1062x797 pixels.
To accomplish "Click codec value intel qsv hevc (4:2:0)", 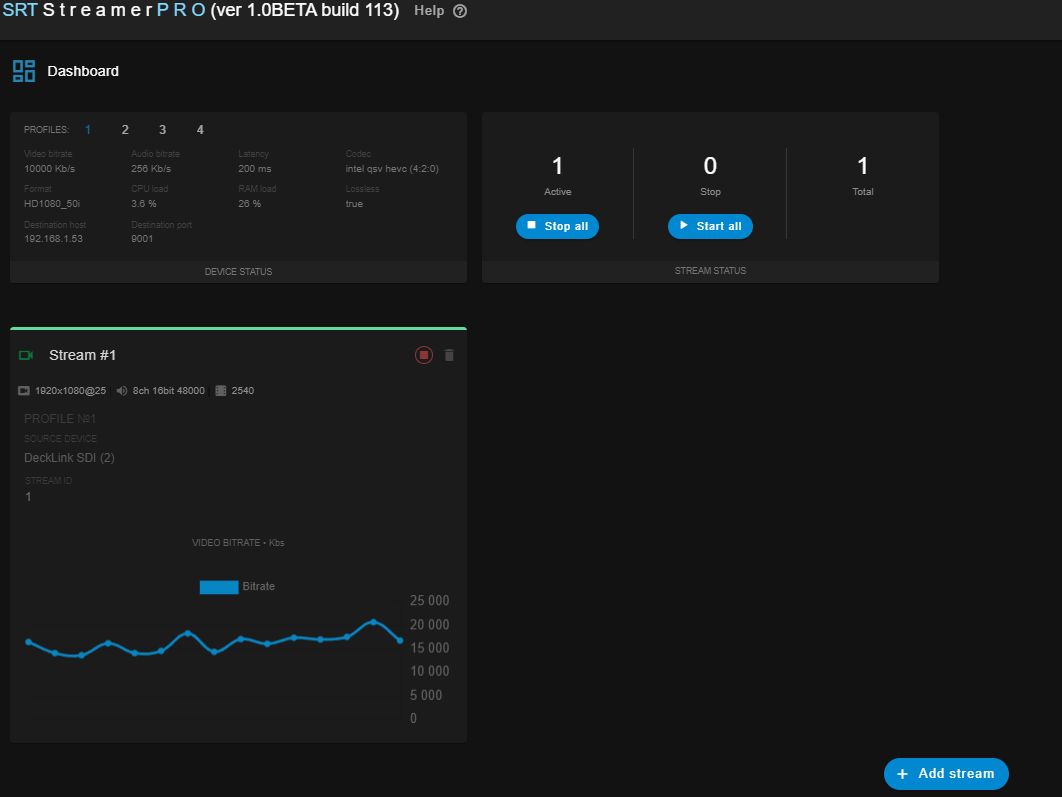I will pos(392,169).
